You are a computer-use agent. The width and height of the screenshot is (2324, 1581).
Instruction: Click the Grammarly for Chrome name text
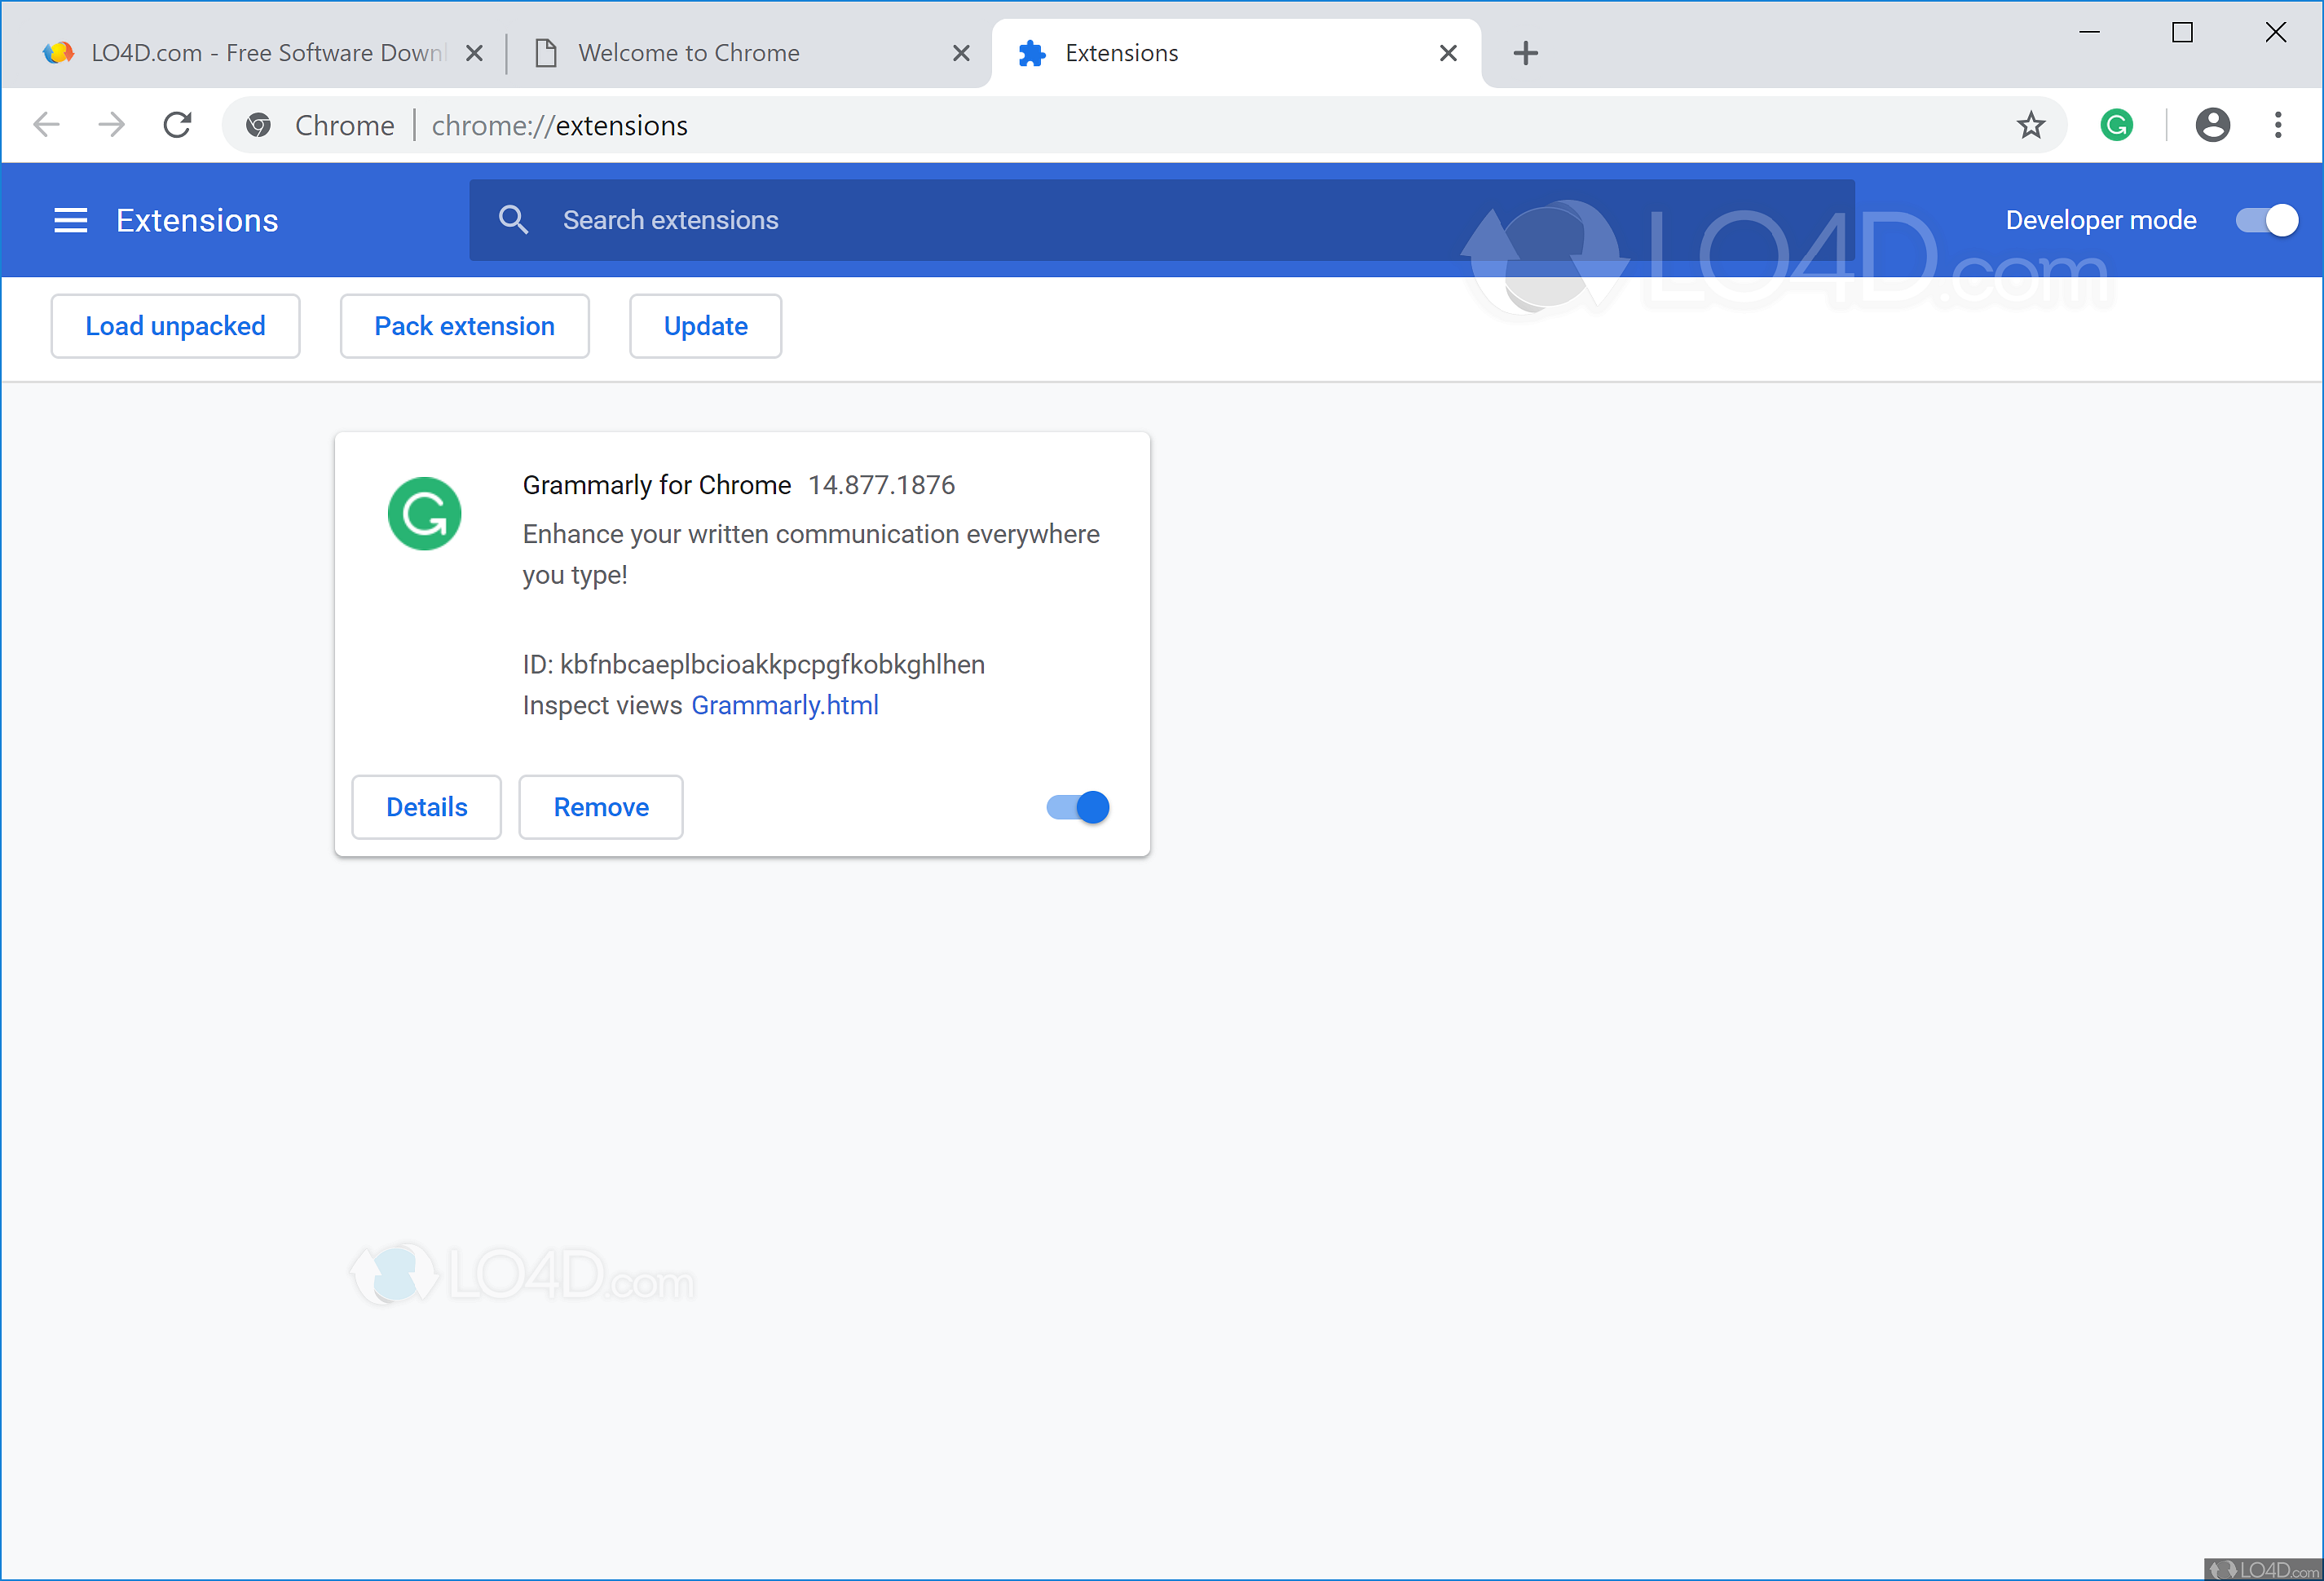(657, 485)
